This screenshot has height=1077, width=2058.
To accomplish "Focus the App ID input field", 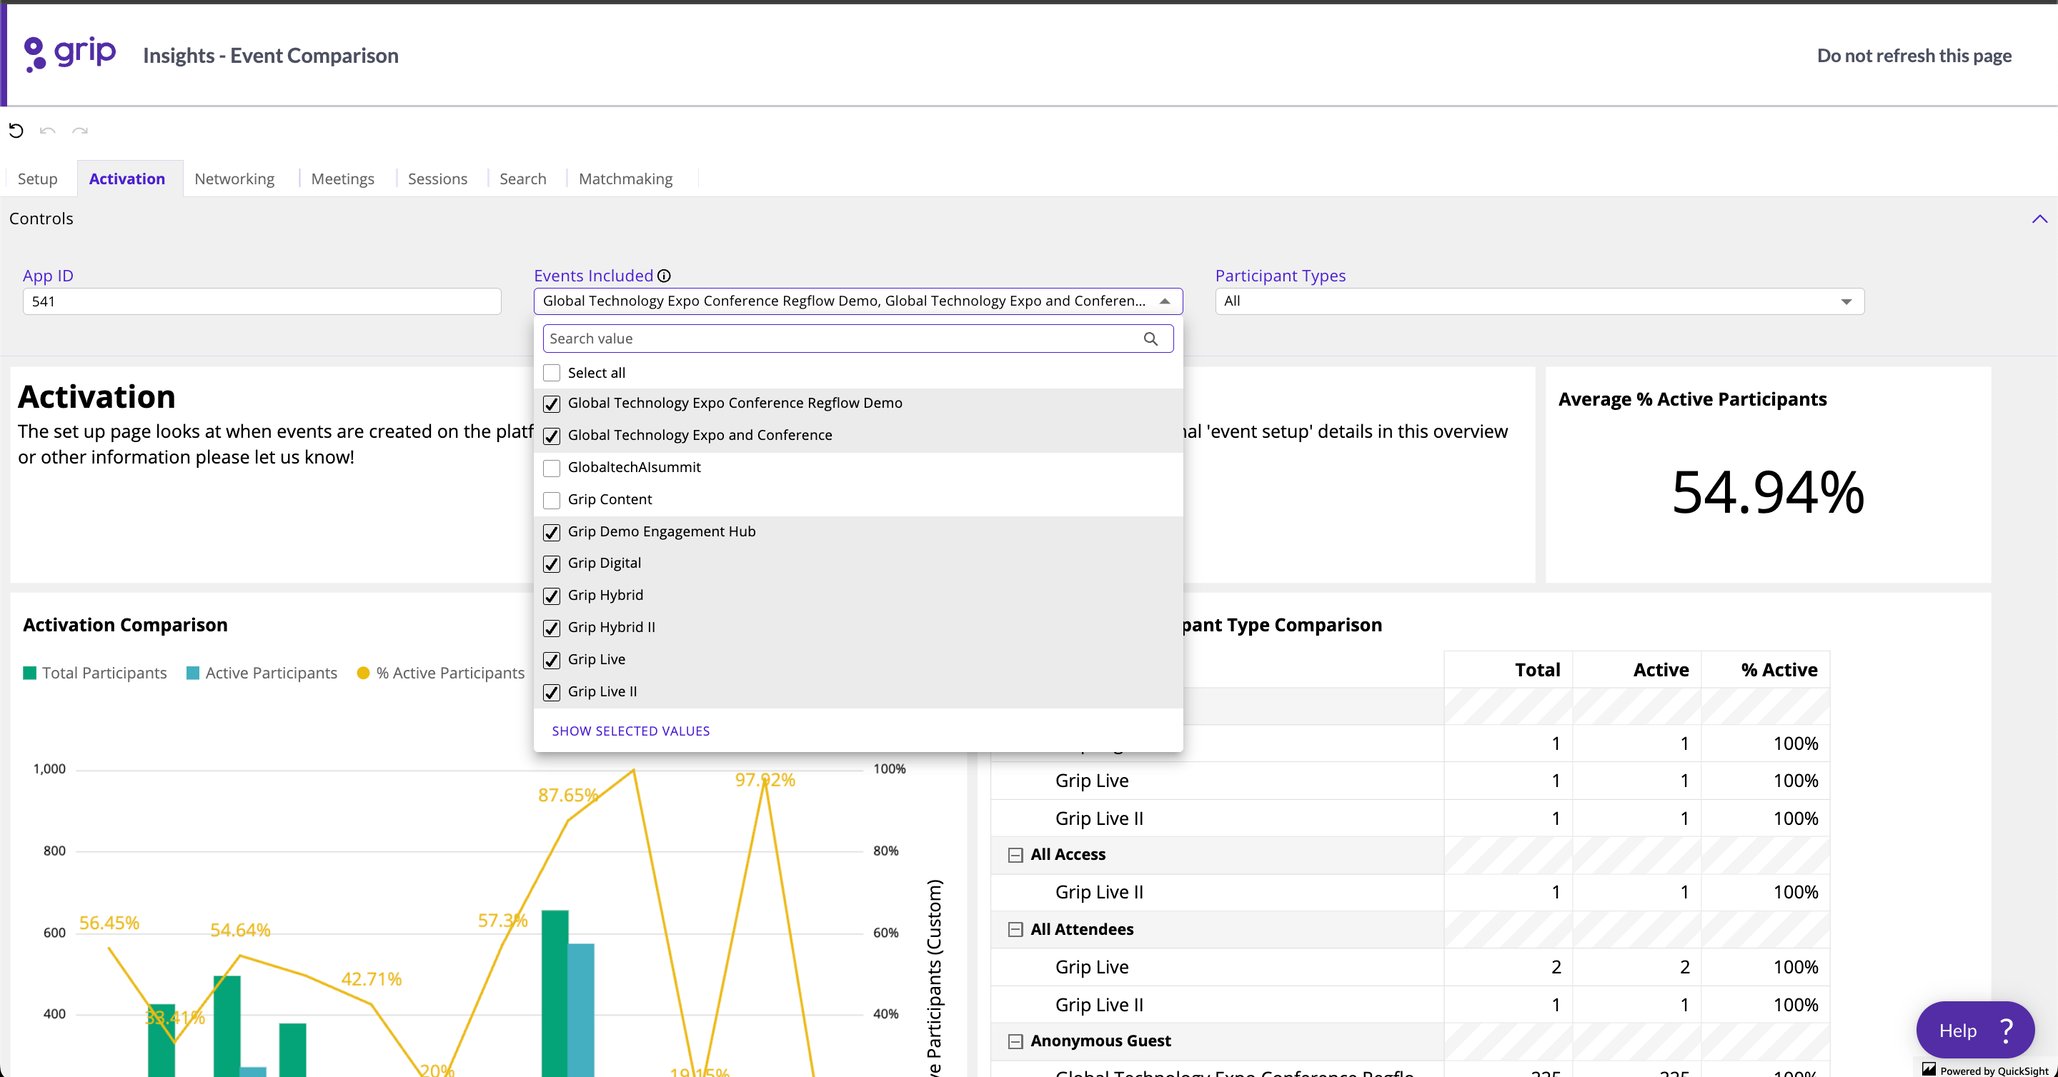I will [262, 301].
